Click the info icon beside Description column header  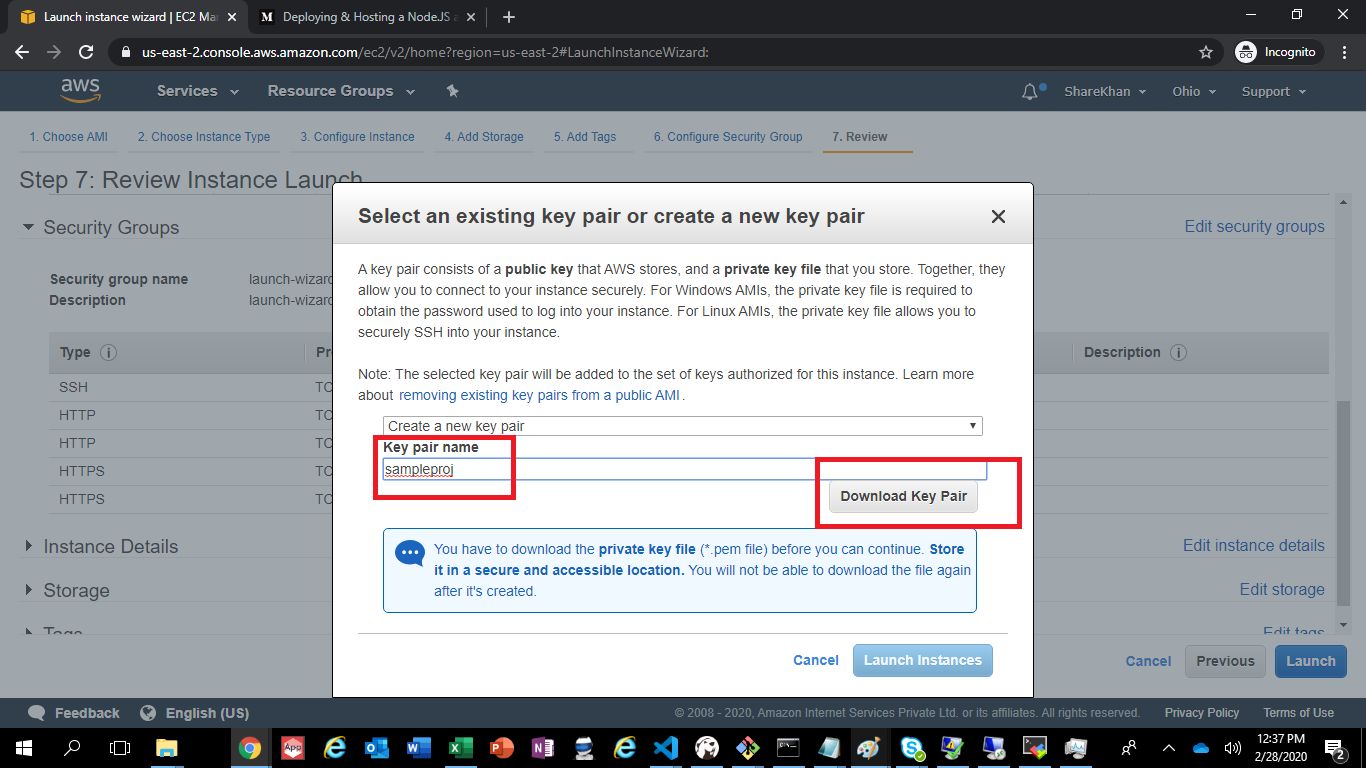tap(1177, 352)
